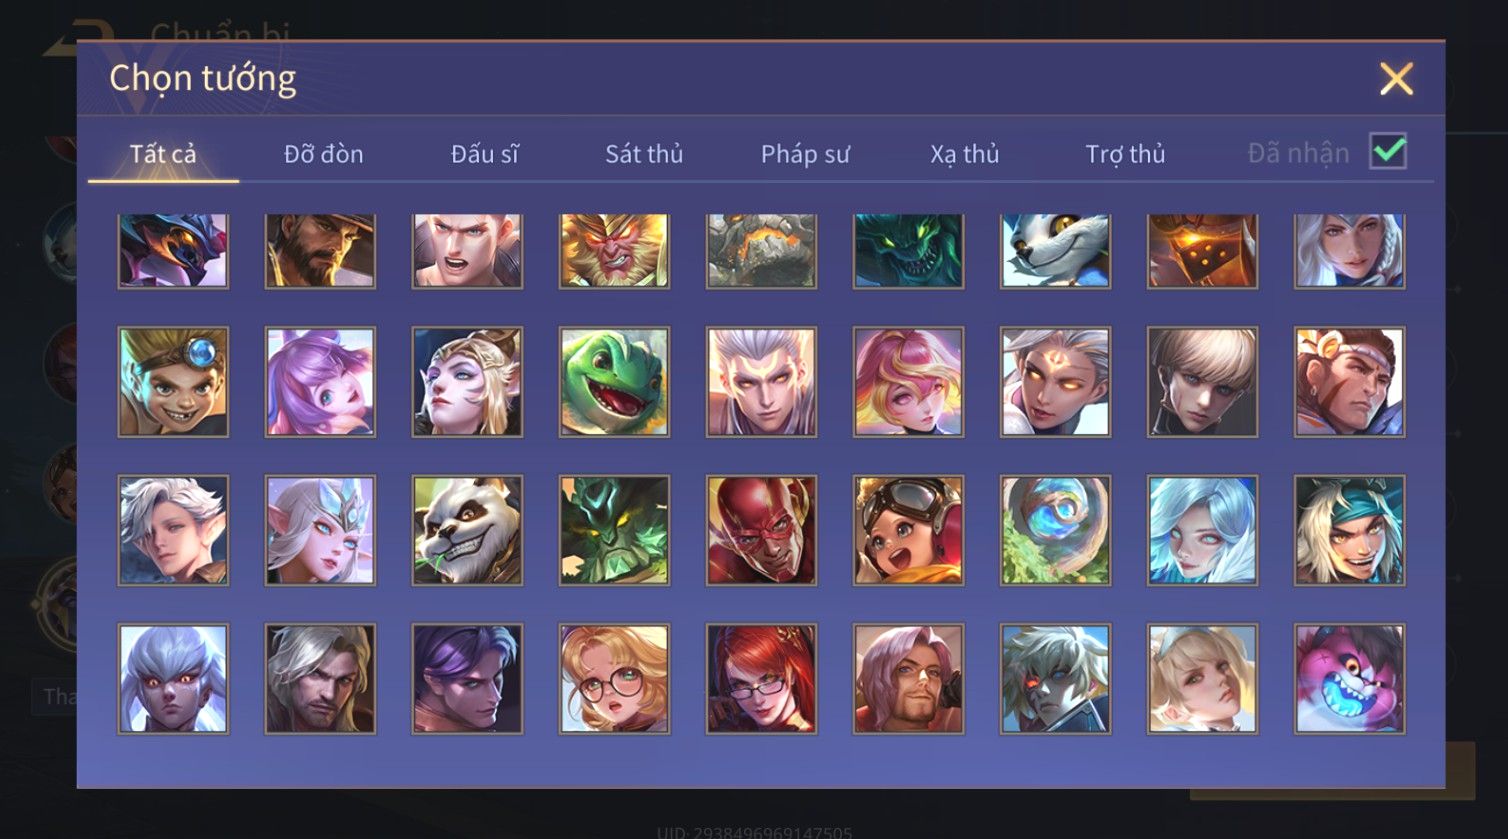Screen dimensions: 1508x839
Task: Select the goblin boy with blue gem headband
Action: coord(173,382)
